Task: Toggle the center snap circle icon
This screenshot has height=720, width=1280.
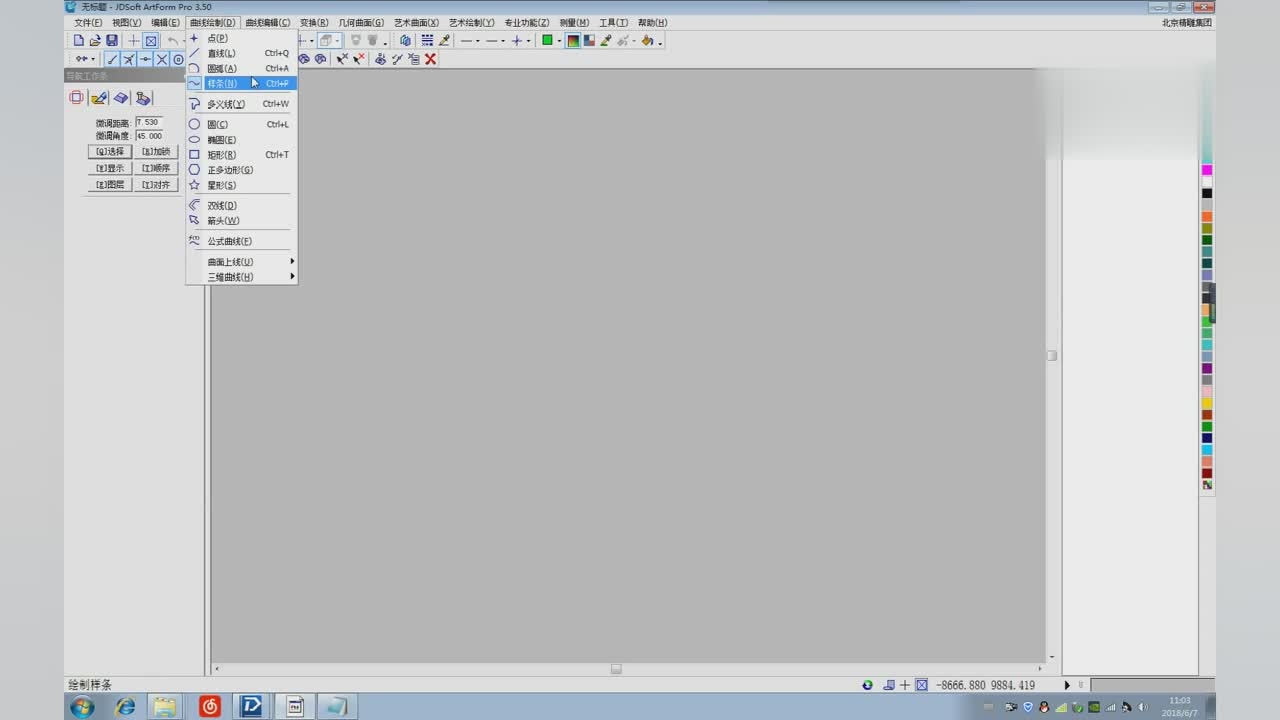Action: 179,59
